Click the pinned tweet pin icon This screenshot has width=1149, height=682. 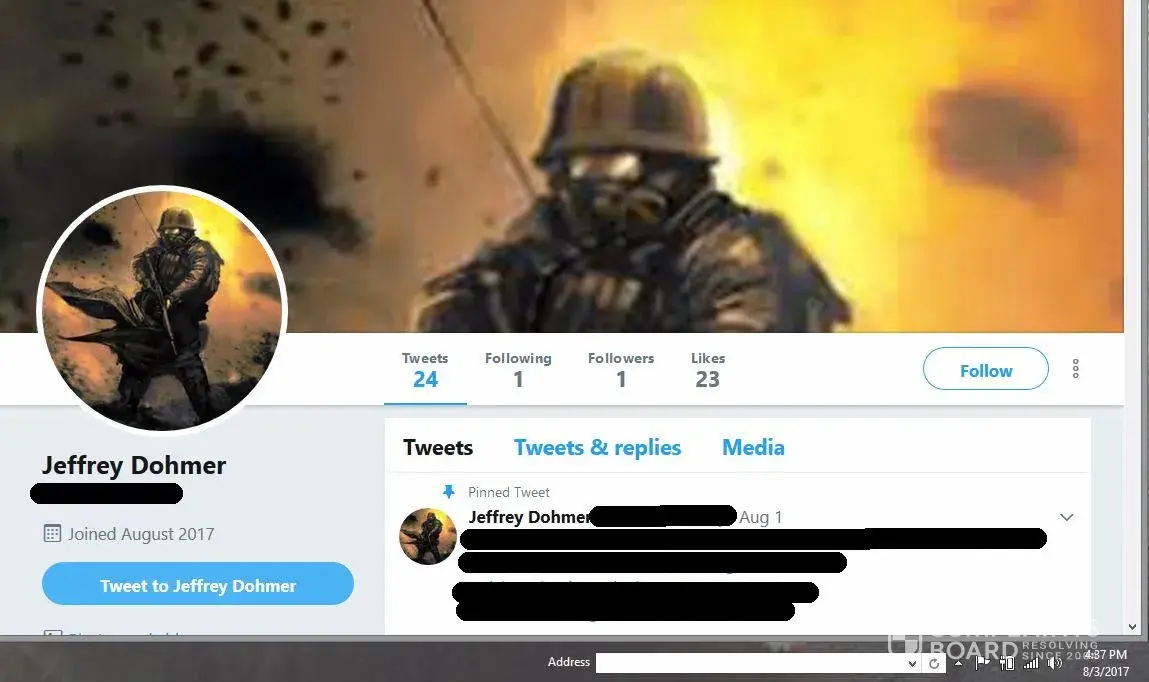tap(448, 492)
